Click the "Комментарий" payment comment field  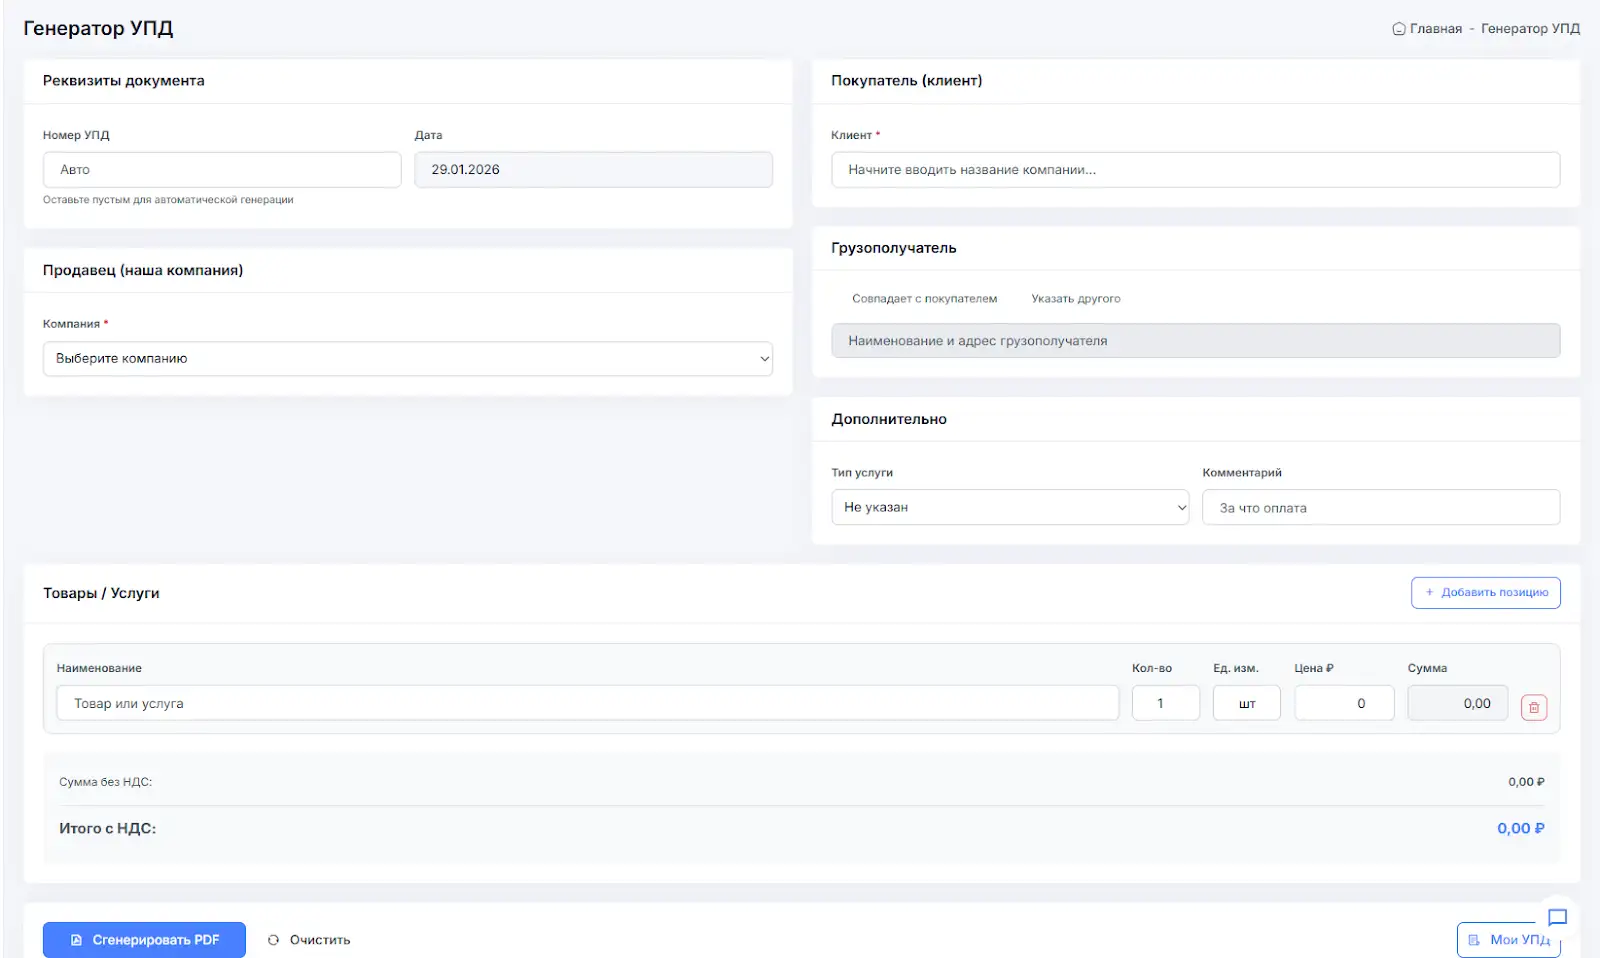[1380, 508]
